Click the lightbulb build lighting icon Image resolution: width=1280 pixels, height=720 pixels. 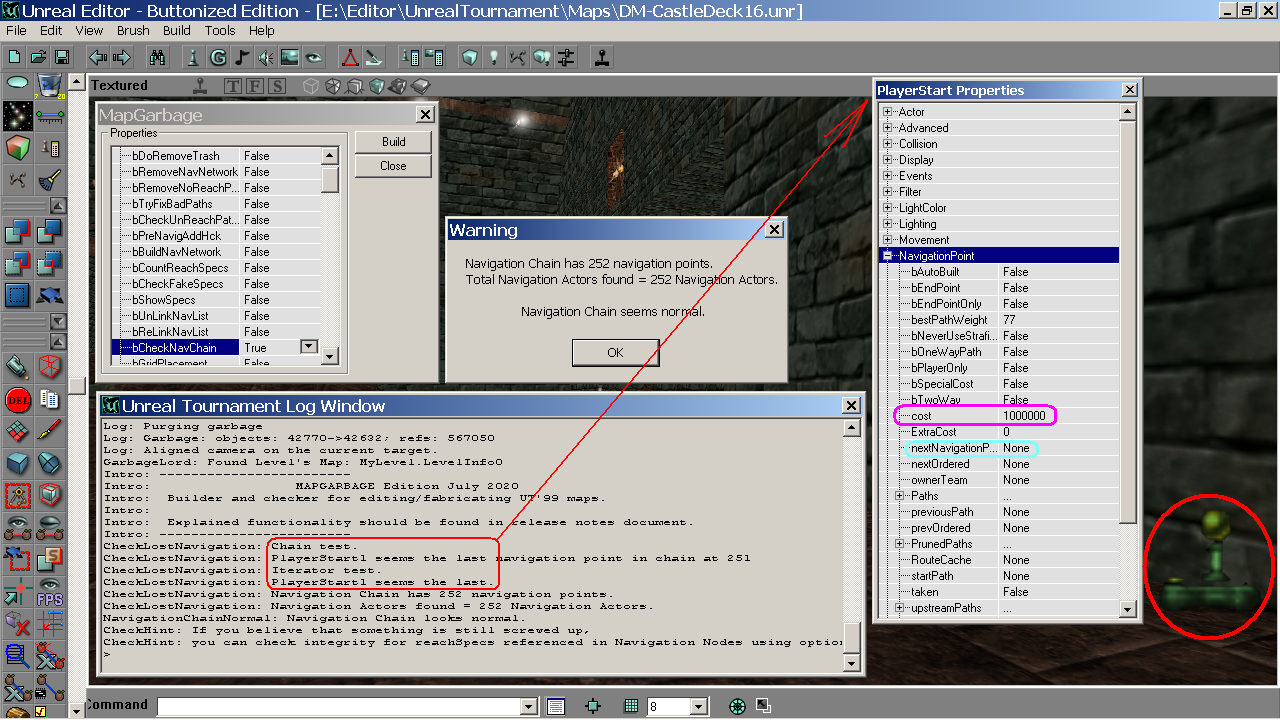(x=493, y=57)
